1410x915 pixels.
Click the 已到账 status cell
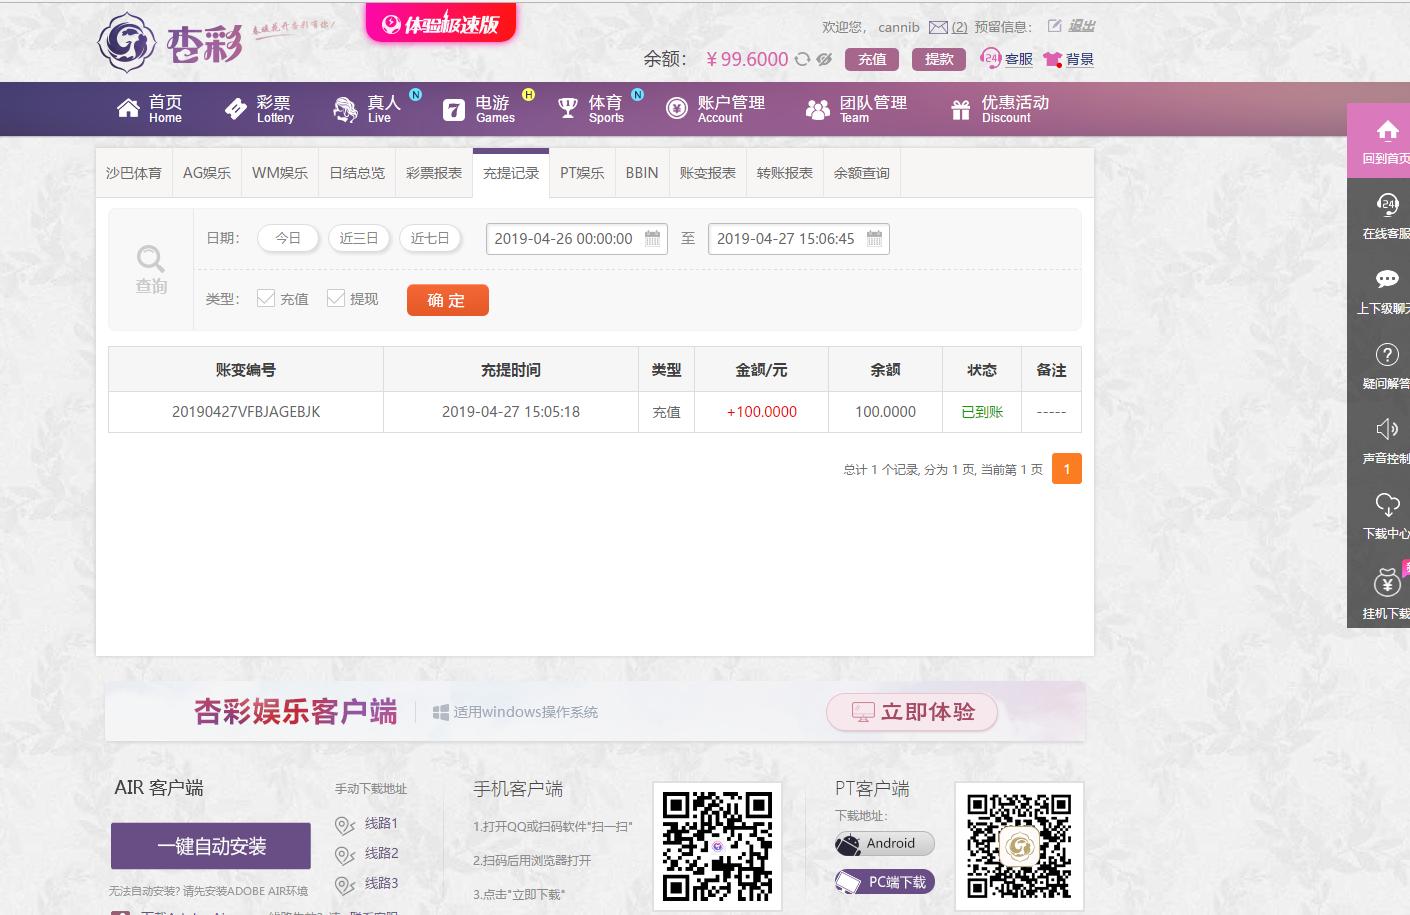982,411
